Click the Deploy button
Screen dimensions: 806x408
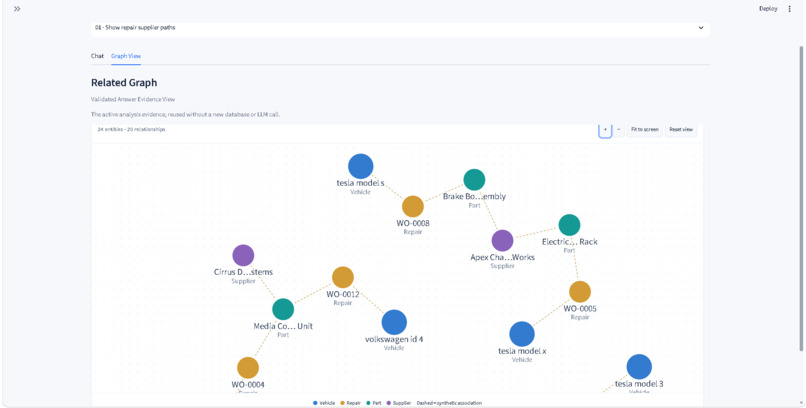click(768, 9)
